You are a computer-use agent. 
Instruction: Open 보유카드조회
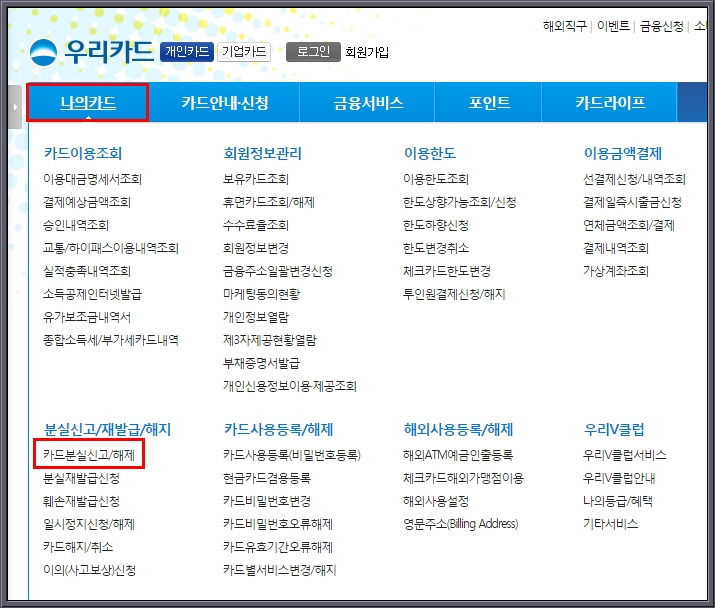(256, 179)
